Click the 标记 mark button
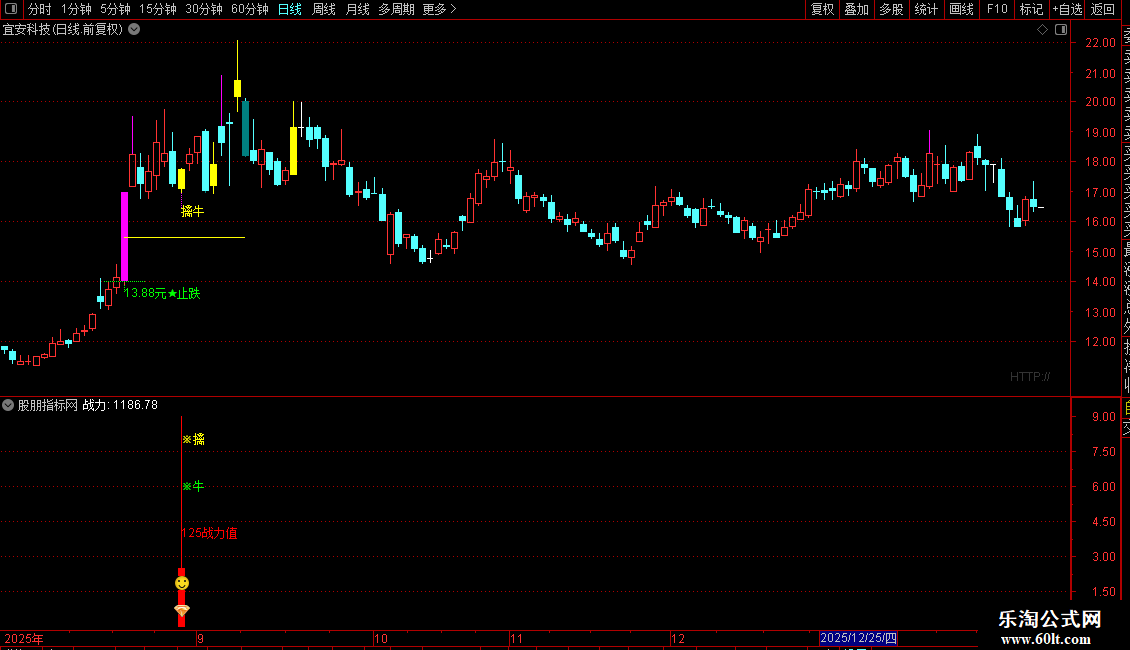1130x650 pixels. pyautogui.click(x=1031, y=9)
